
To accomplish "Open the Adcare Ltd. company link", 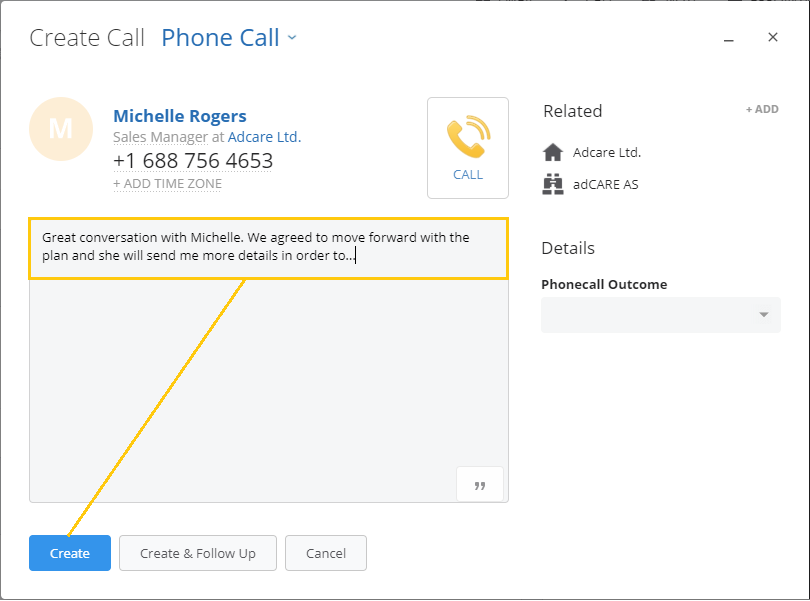I will tap(264, 137).
